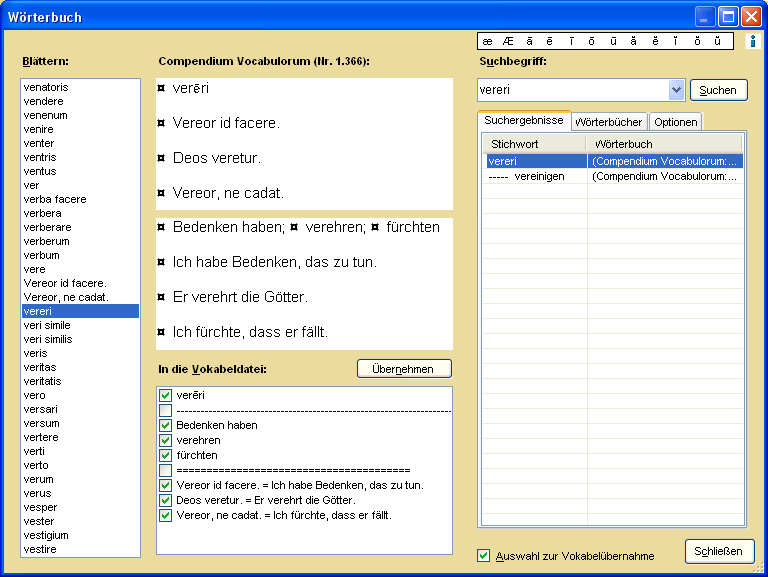Switch to the Wörterbücher tab
Viewport: 768px width, 577px height.
[609, 122]
